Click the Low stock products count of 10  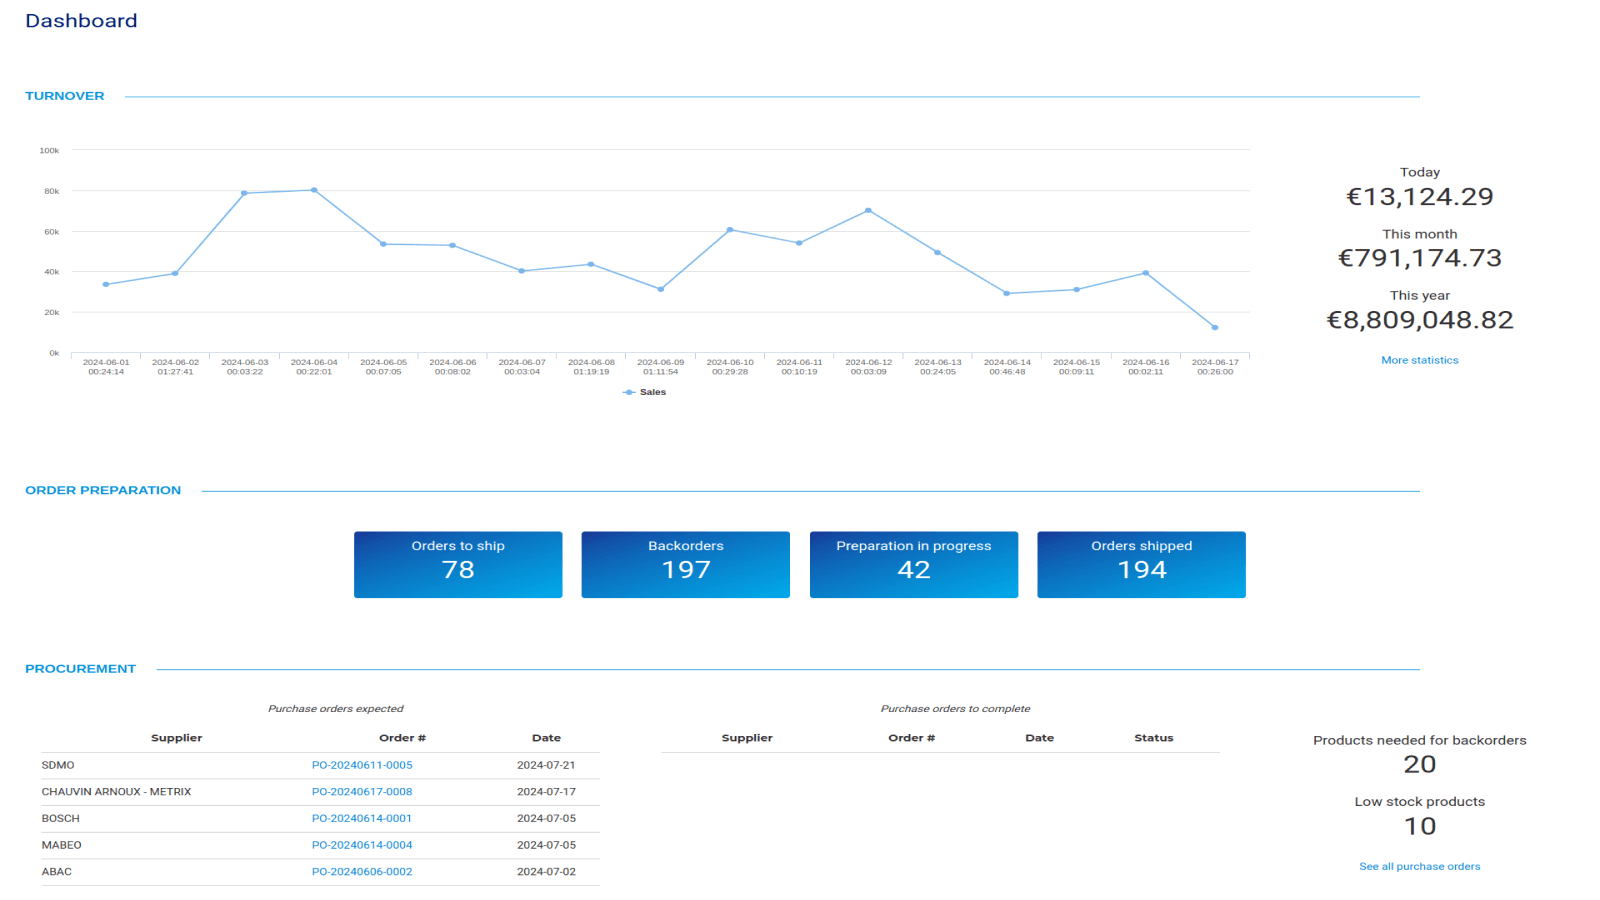pyautogui.click(x=1419, y=826)
